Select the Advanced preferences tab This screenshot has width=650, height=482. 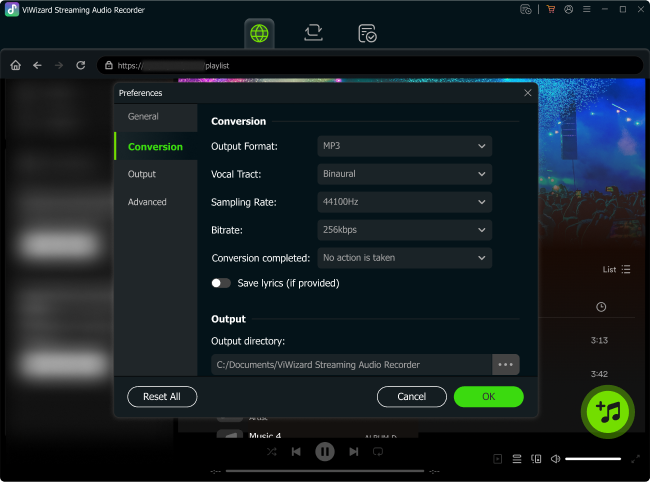(147, 202)
